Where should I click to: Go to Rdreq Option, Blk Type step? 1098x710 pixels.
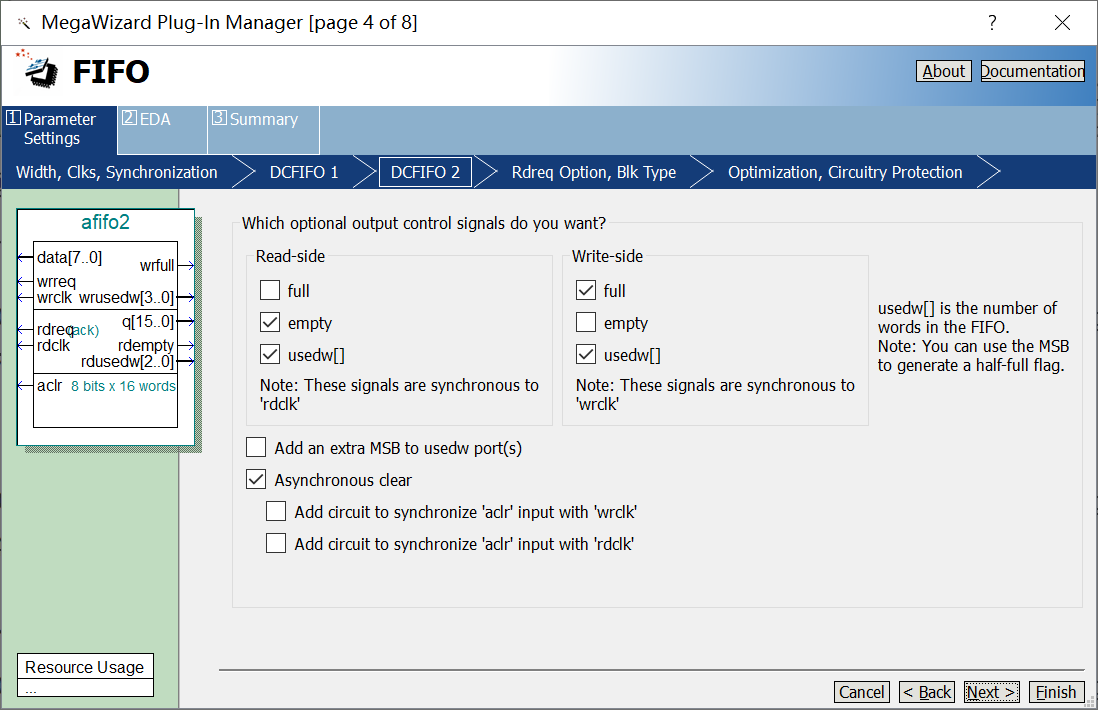(594, 172)
